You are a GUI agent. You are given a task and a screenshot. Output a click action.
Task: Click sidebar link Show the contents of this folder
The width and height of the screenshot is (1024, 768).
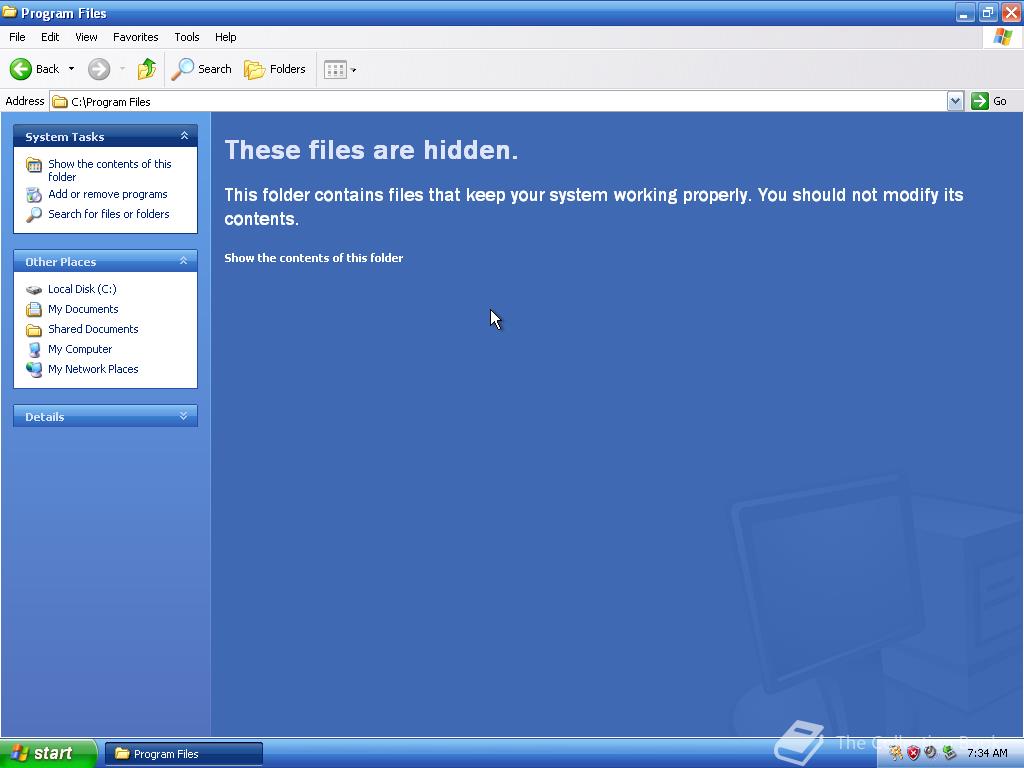tap(110, 170)
